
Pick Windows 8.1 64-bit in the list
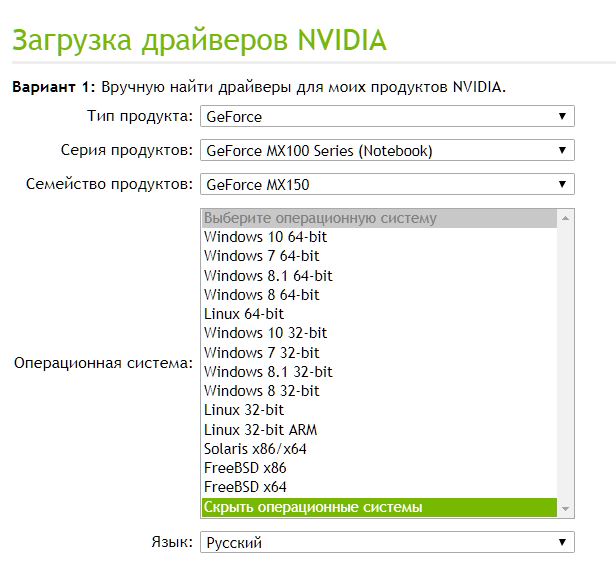coord(379,276)
